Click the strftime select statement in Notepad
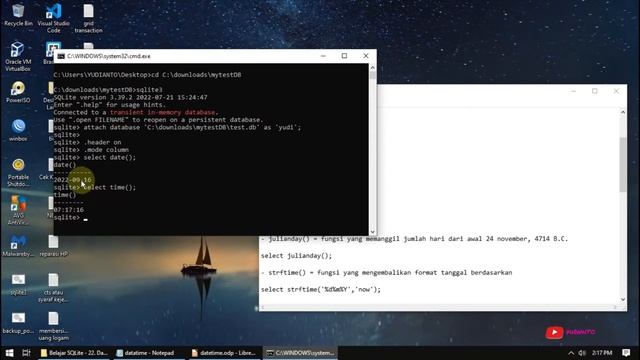Image resolution: width=640 pixels, height=360 pixels. pos(320,289)
